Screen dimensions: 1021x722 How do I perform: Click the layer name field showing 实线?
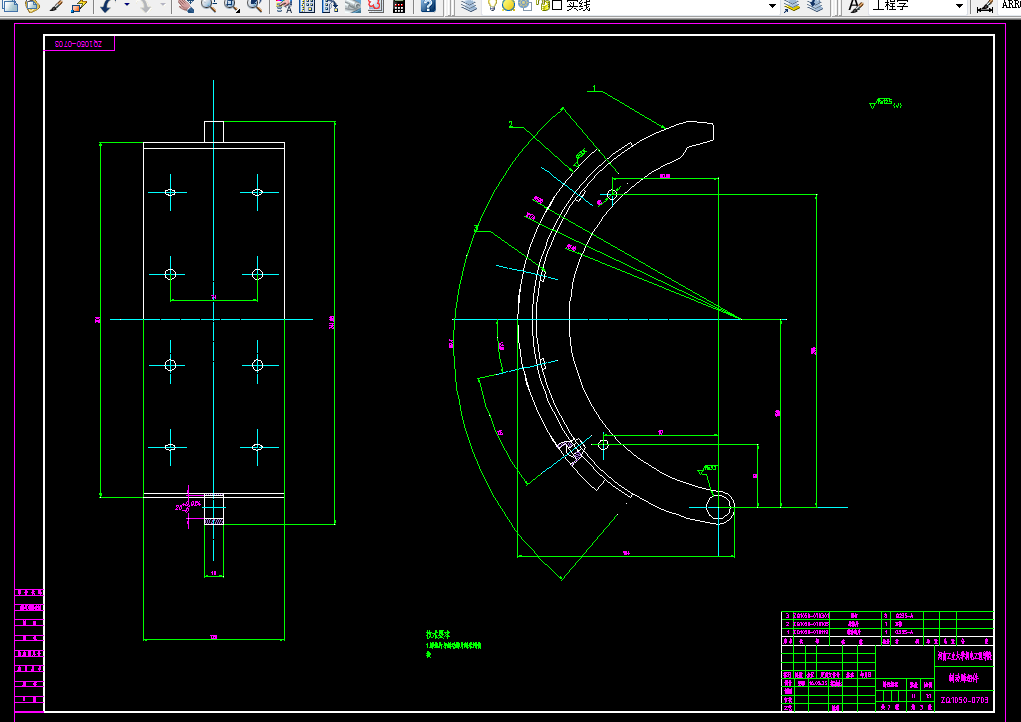(578, 6)
